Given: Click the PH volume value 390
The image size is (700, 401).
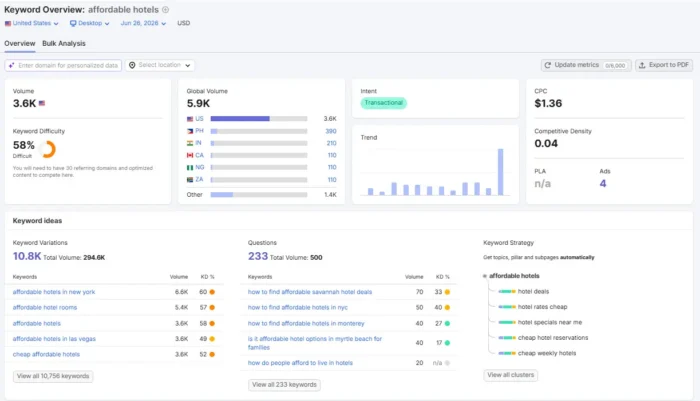Looking at the screenshot, I should 331,131.
